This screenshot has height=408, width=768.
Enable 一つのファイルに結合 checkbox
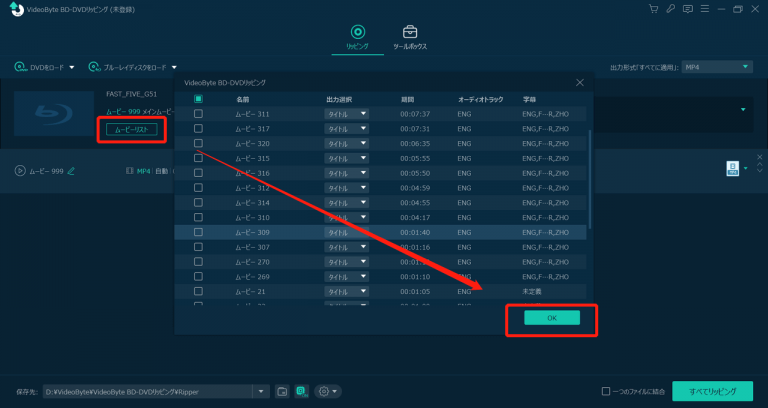606,391
